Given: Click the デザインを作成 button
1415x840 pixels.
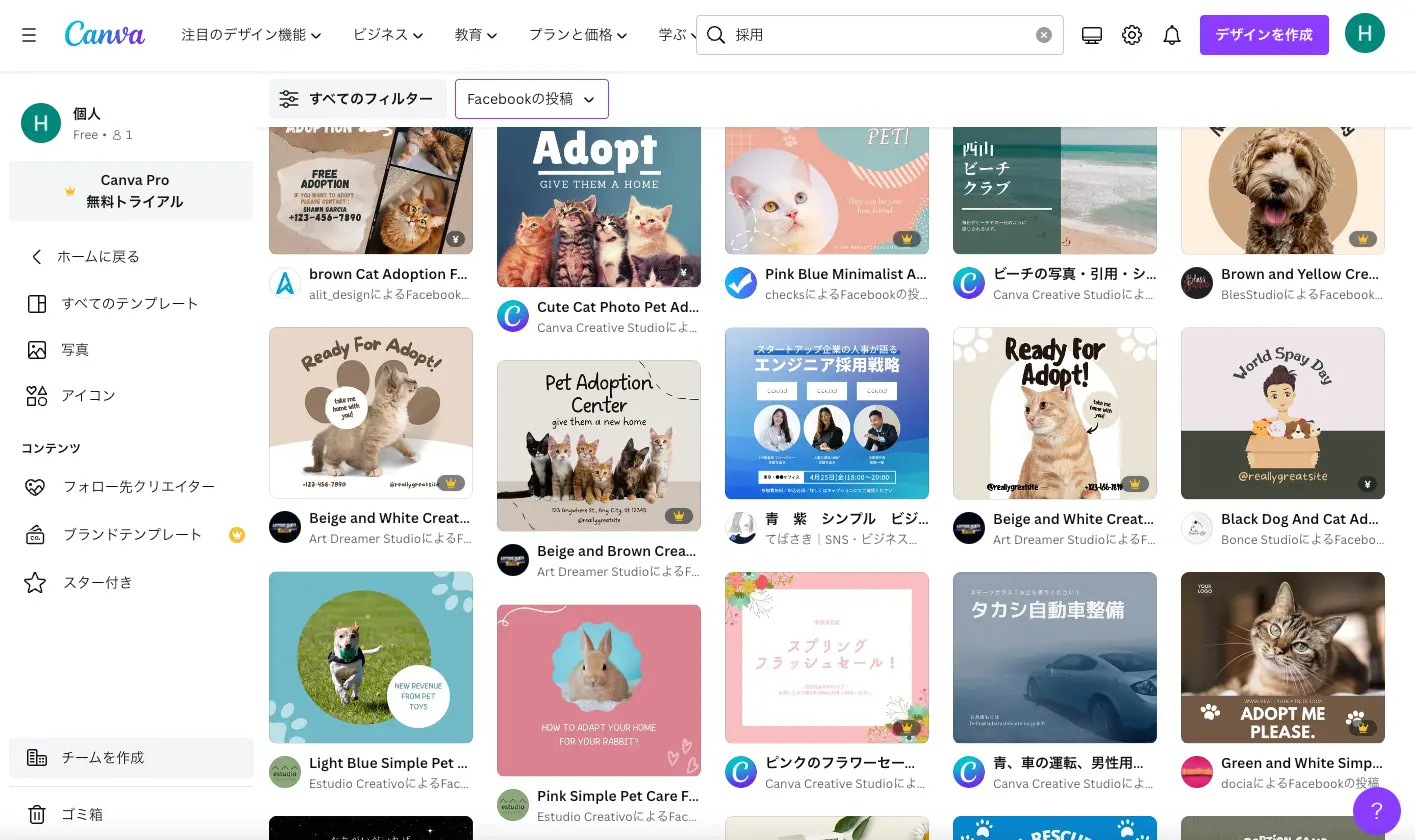Looking at the screenshot, I should click(1264, 35).
